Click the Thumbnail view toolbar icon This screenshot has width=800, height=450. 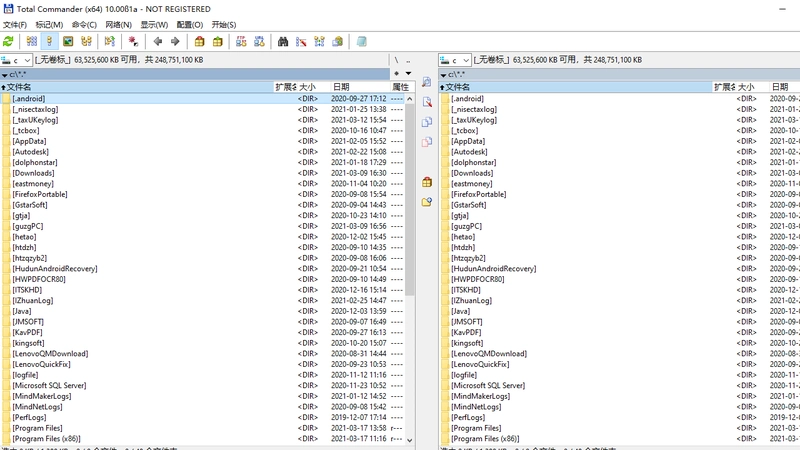pyautogui.click(x=68, y=42)
